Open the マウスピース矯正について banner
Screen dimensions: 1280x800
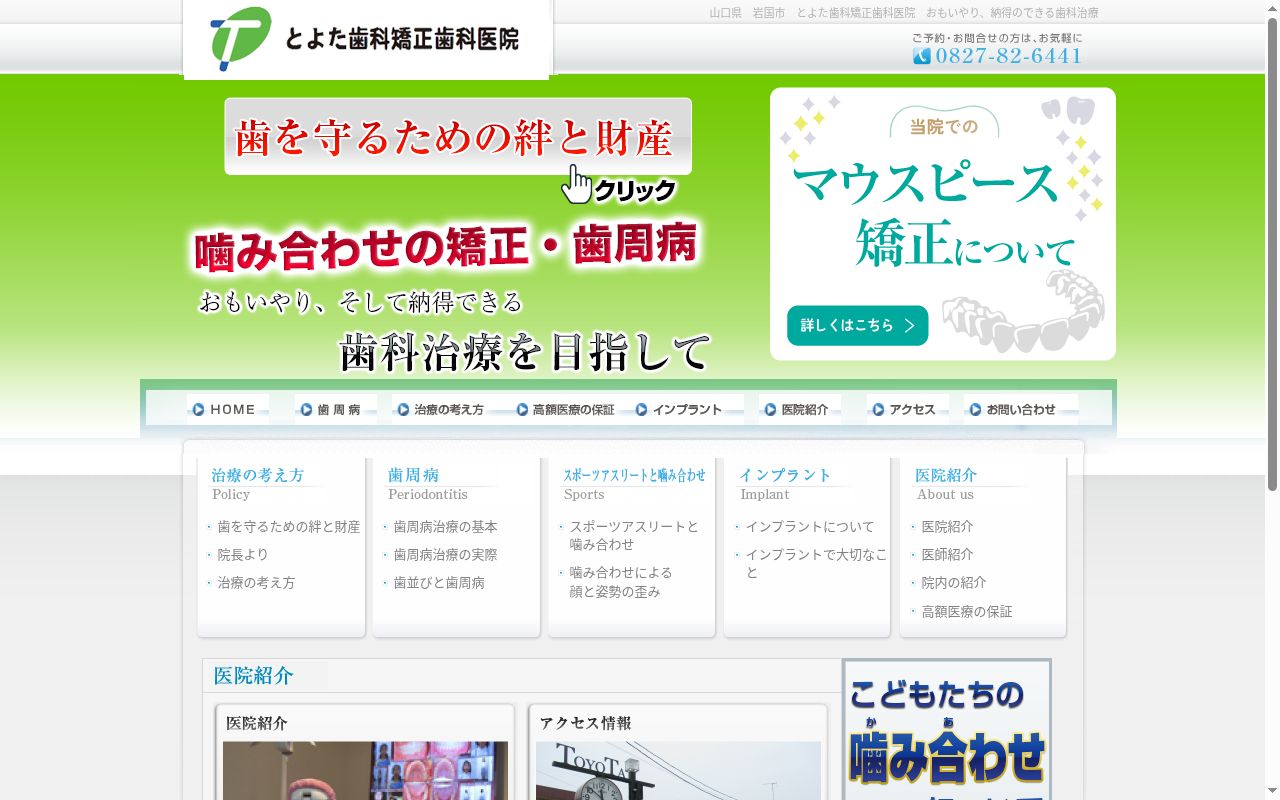(x=943, y=224)
